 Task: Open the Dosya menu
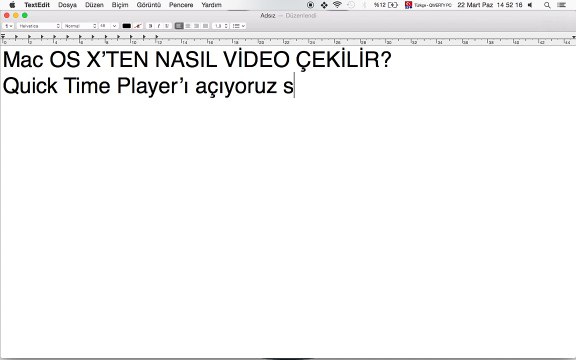point(67,5)
